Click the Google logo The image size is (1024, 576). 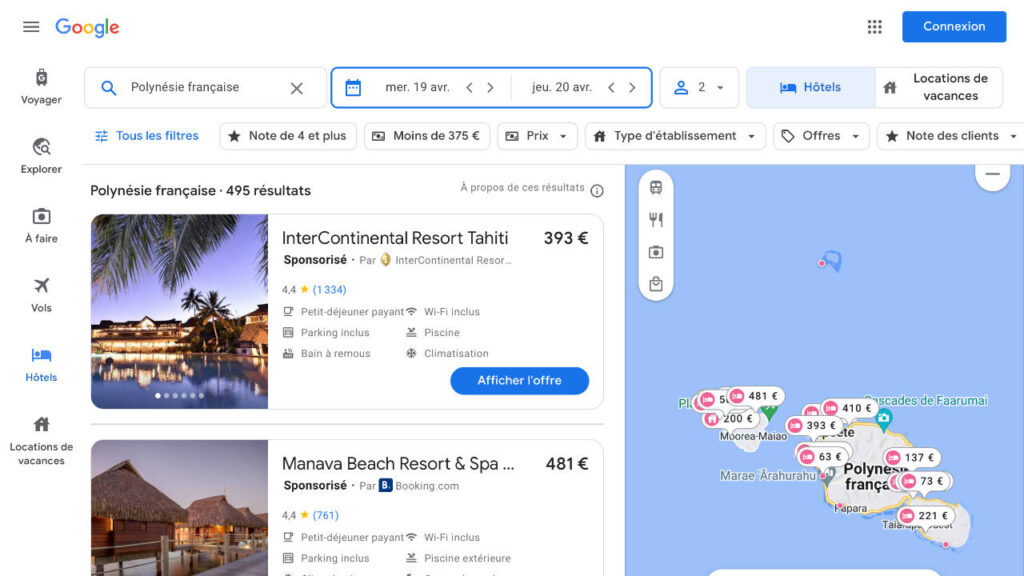87,27
